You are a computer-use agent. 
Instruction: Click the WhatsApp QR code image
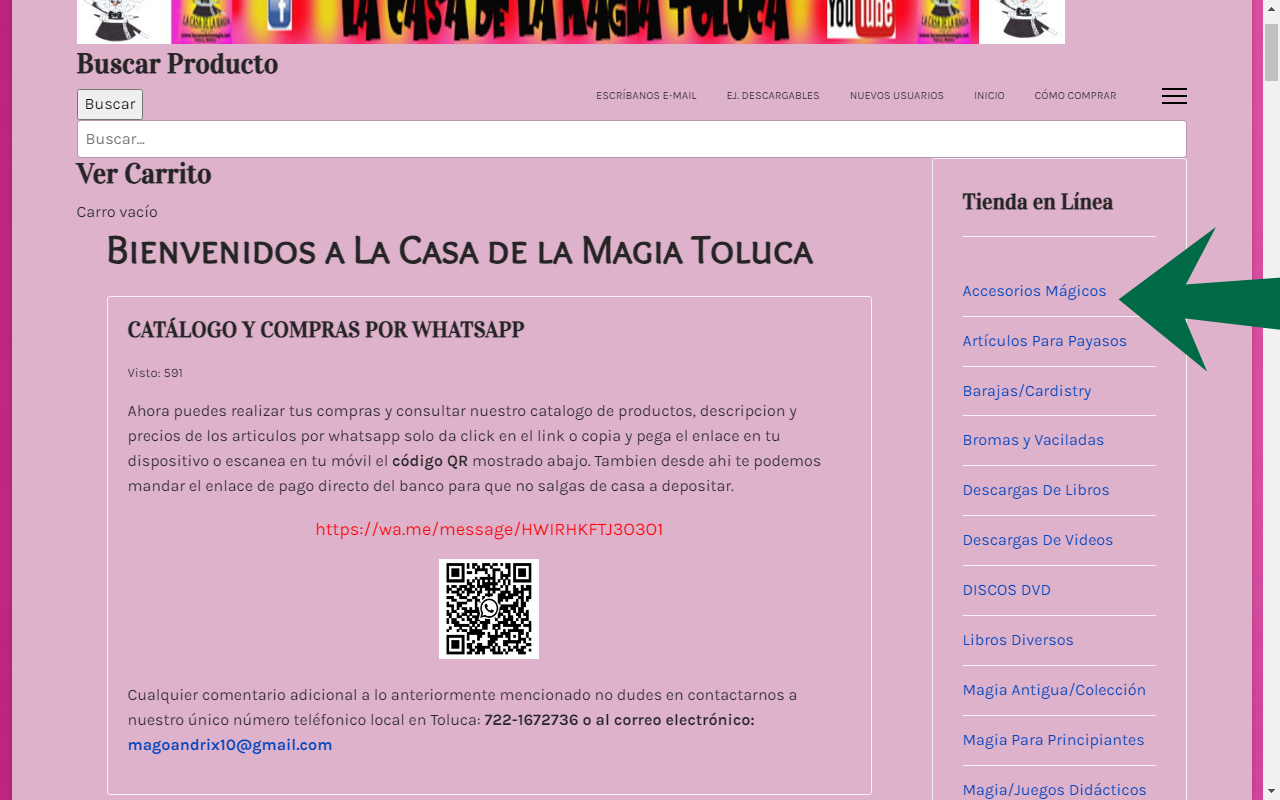pyautogui.click(x=489, y=609)
